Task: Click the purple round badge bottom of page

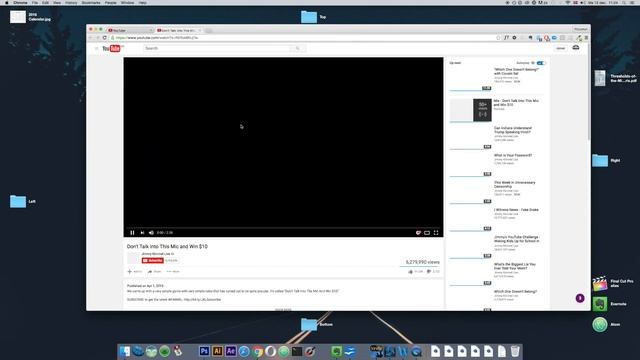Action: [580, 298]
